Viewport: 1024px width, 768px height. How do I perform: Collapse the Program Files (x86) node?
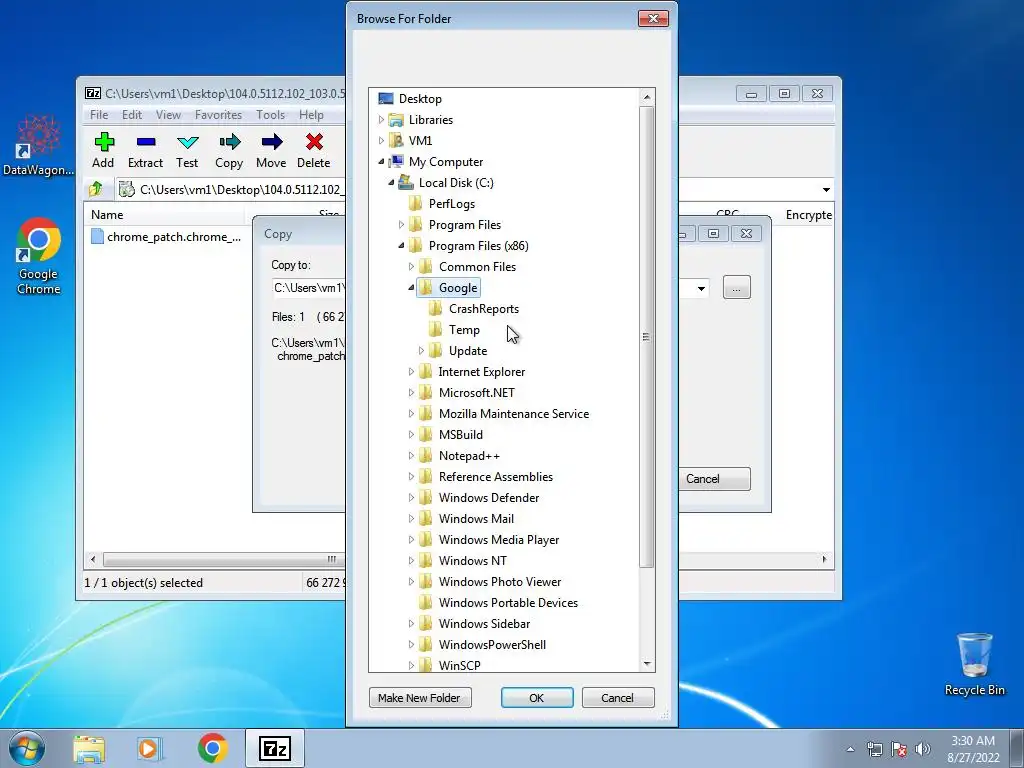401,246
